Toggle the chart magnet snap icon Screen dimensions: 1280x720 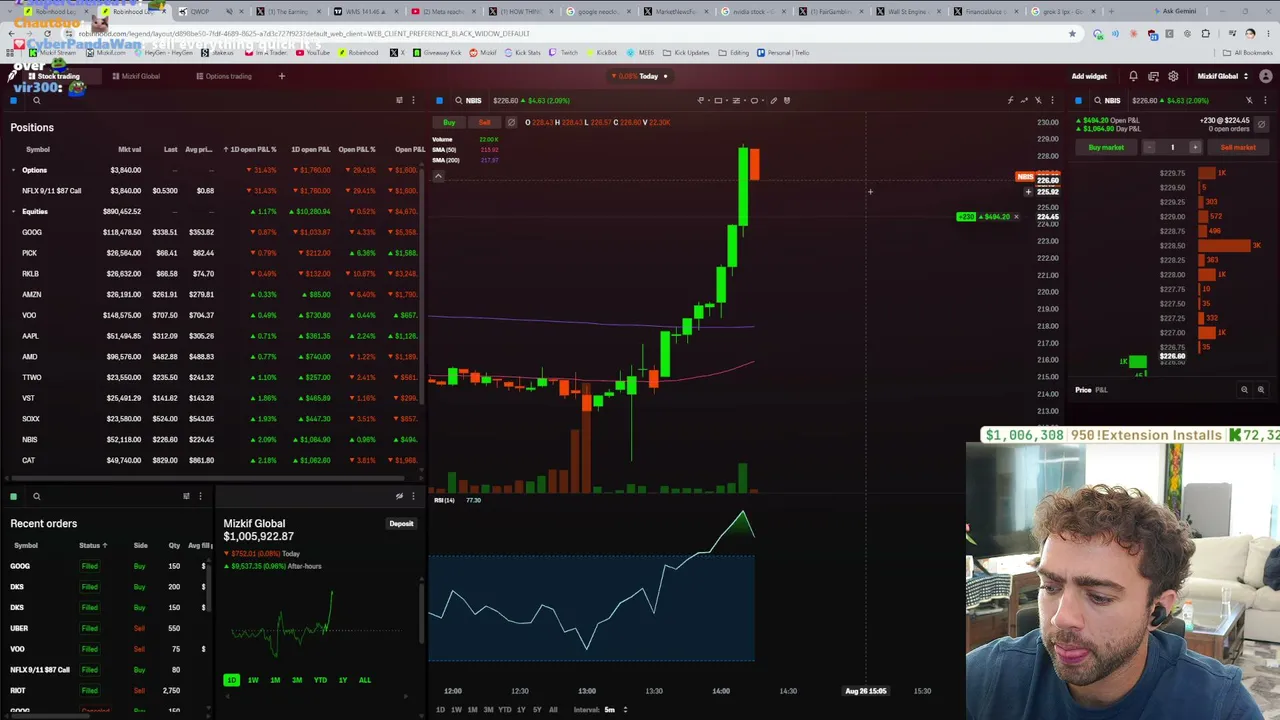787,100
